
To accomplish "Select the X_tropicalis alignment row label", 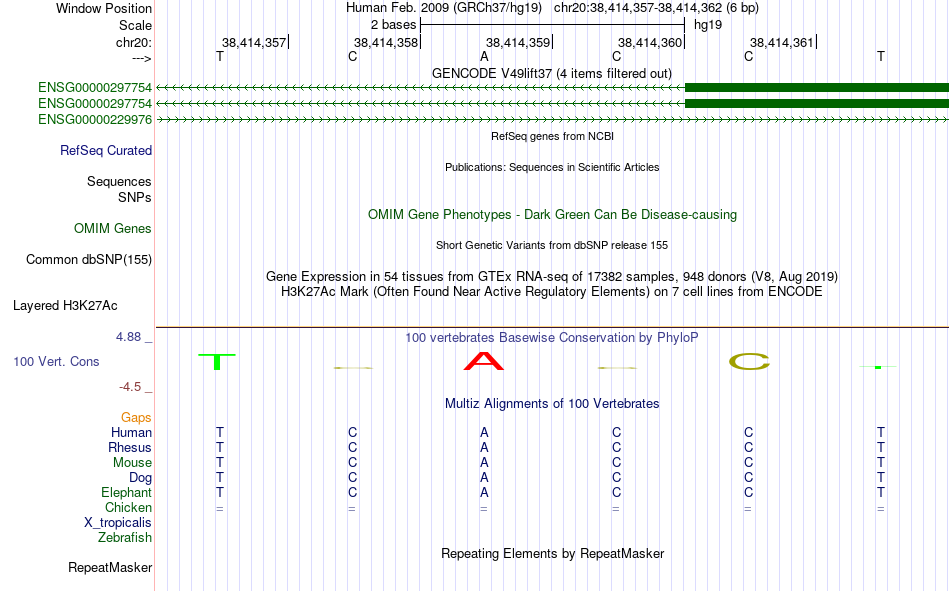I will [118, 523].
